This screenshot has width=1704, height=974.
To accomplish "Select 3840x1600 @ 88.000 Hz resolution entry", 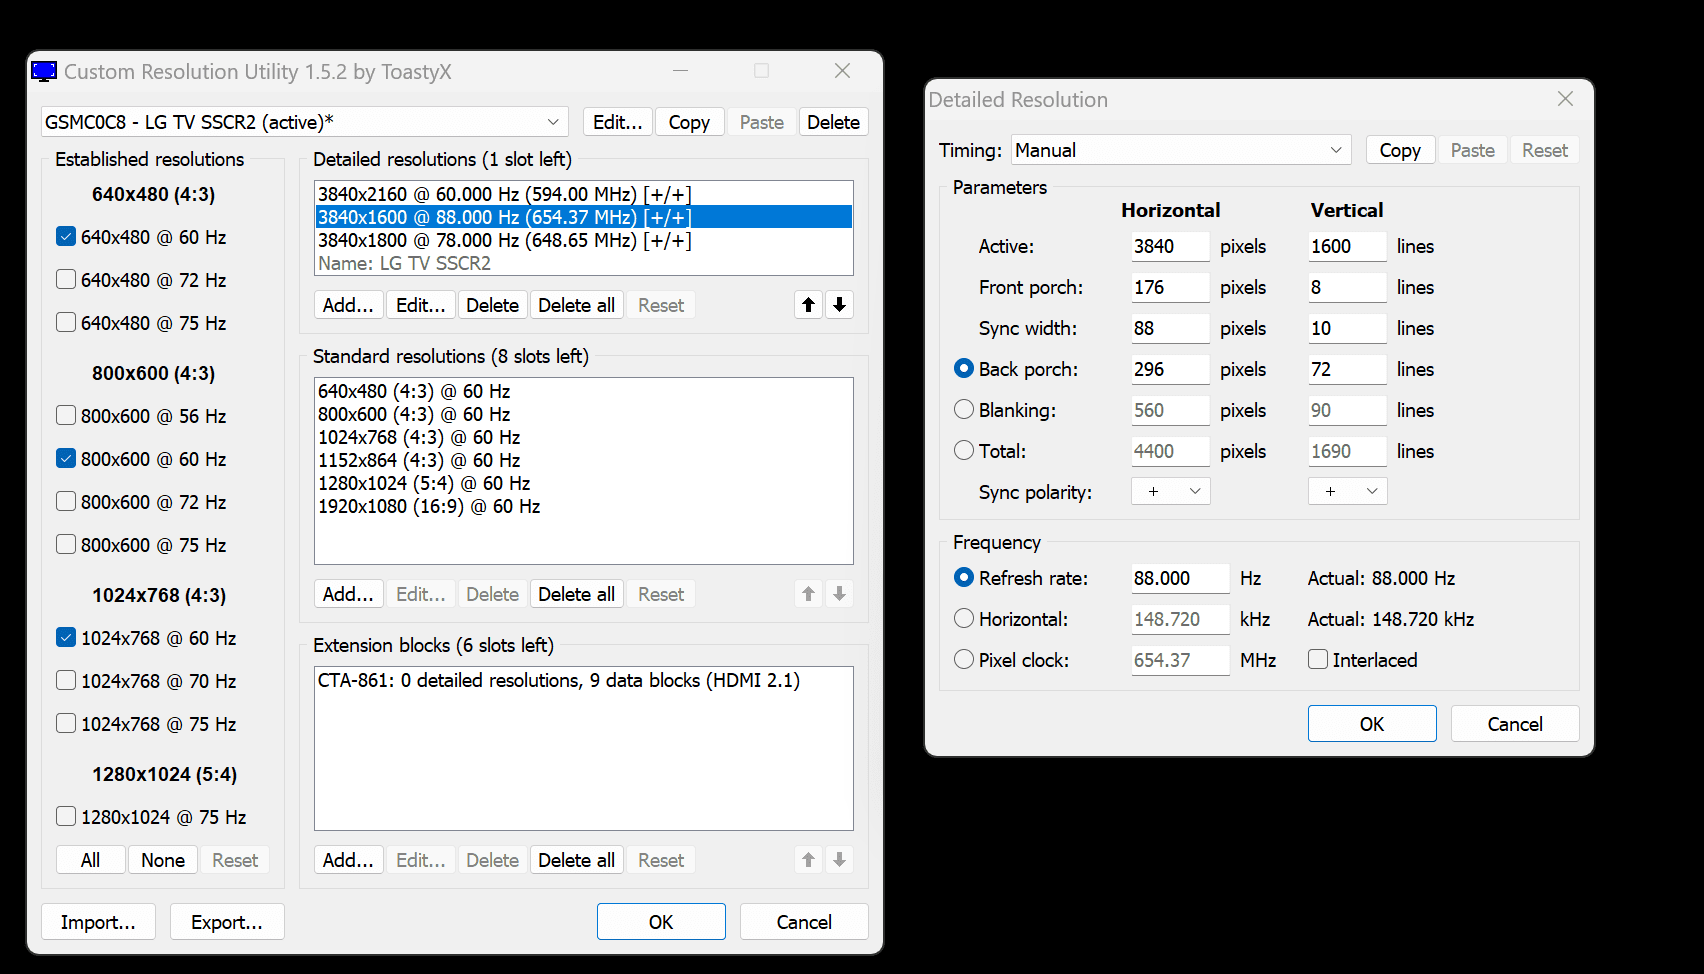I will click(x=584, y=217).
